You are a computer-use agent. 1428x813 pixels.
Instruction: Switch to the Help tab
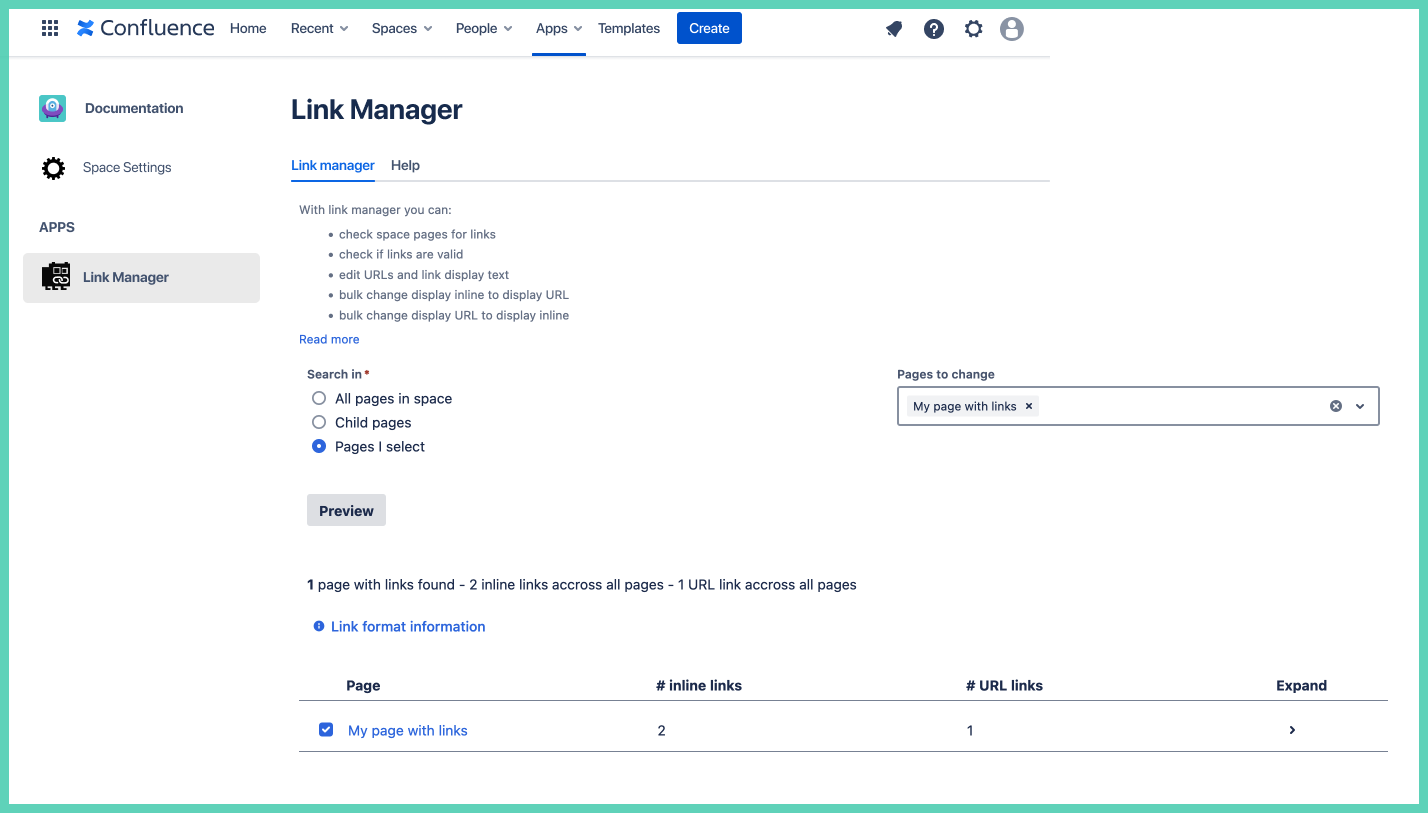[x=405, y=165]
